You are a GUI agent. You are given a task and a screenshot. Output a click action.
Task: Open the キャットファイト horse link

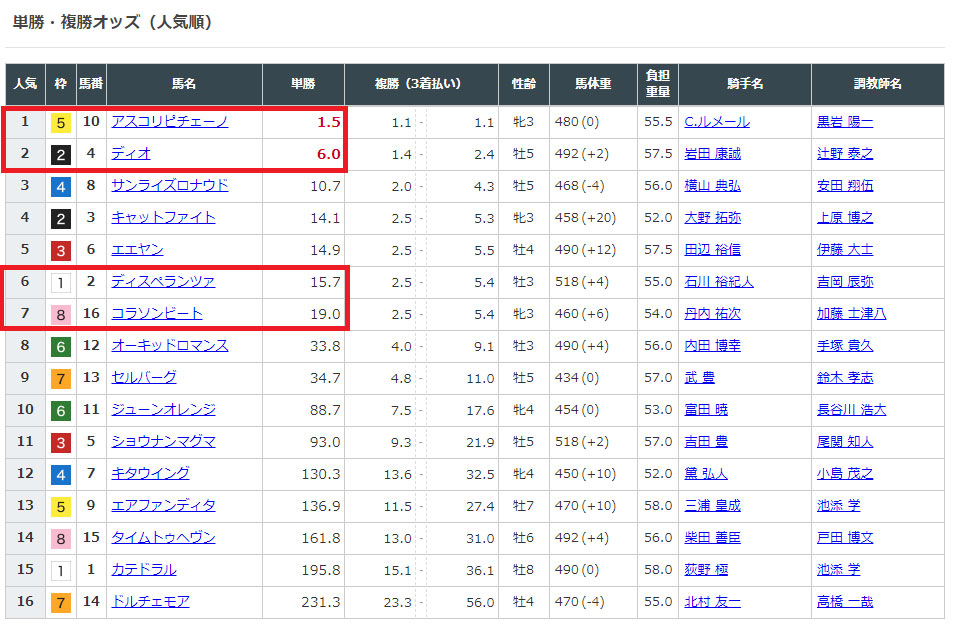pyautogui.click(x=163, y=218)
